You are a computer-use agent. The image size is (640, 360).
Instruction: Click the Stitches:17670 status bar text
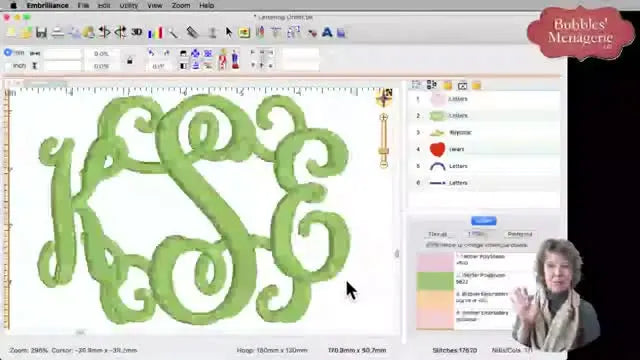pyautogui.click(x=455, y=350)
